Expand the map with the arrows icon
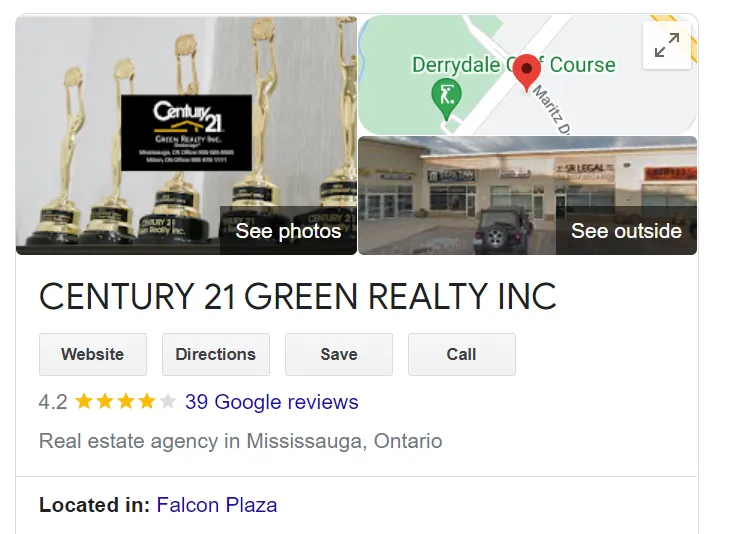This screenshot has height=534, width=732. pos(667,45)
